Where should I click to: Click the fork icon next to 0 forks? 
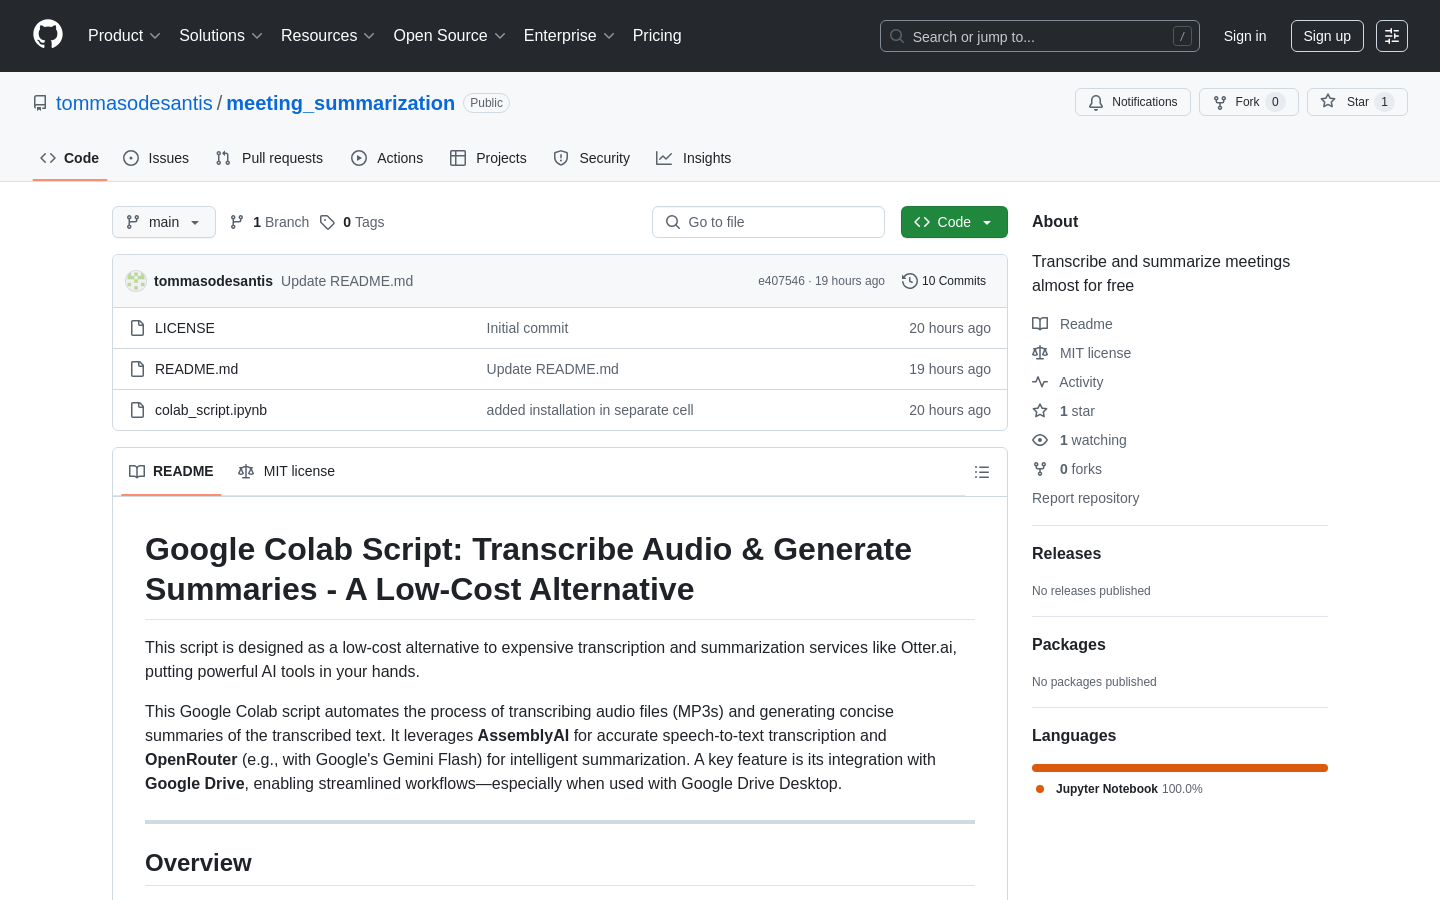point(1040,469)
